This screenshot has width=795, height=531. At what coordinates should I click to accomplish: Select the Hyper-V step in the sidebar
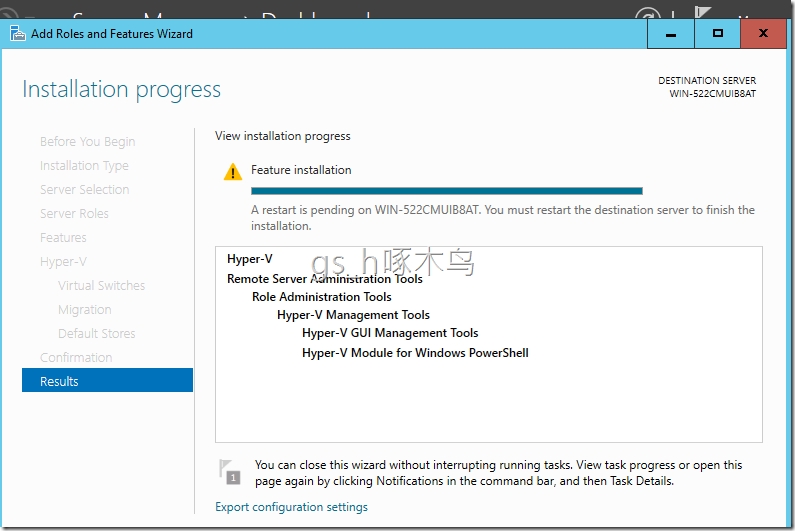coord(63,262)
